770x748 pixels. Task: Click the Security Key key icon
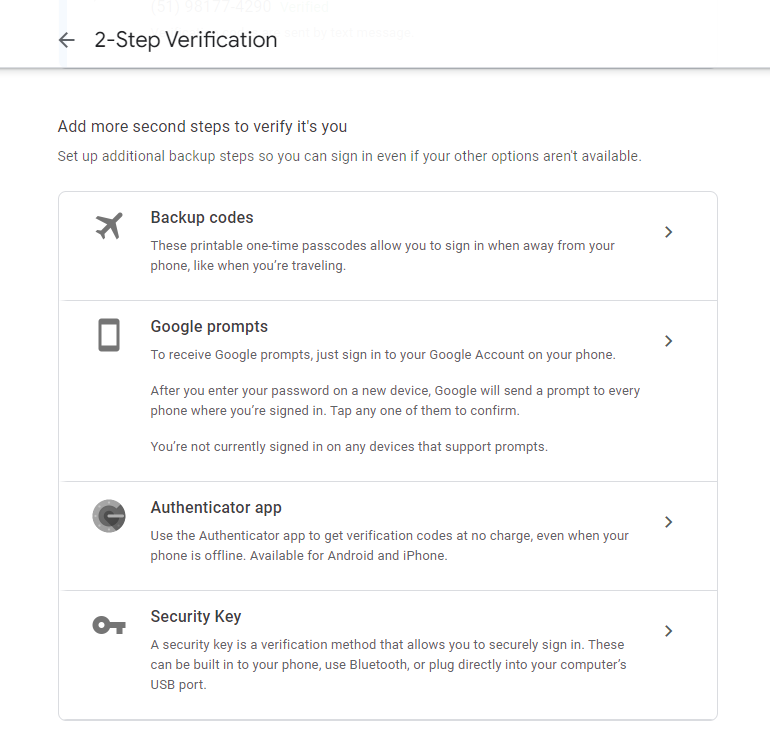click(x=109, y=625)
